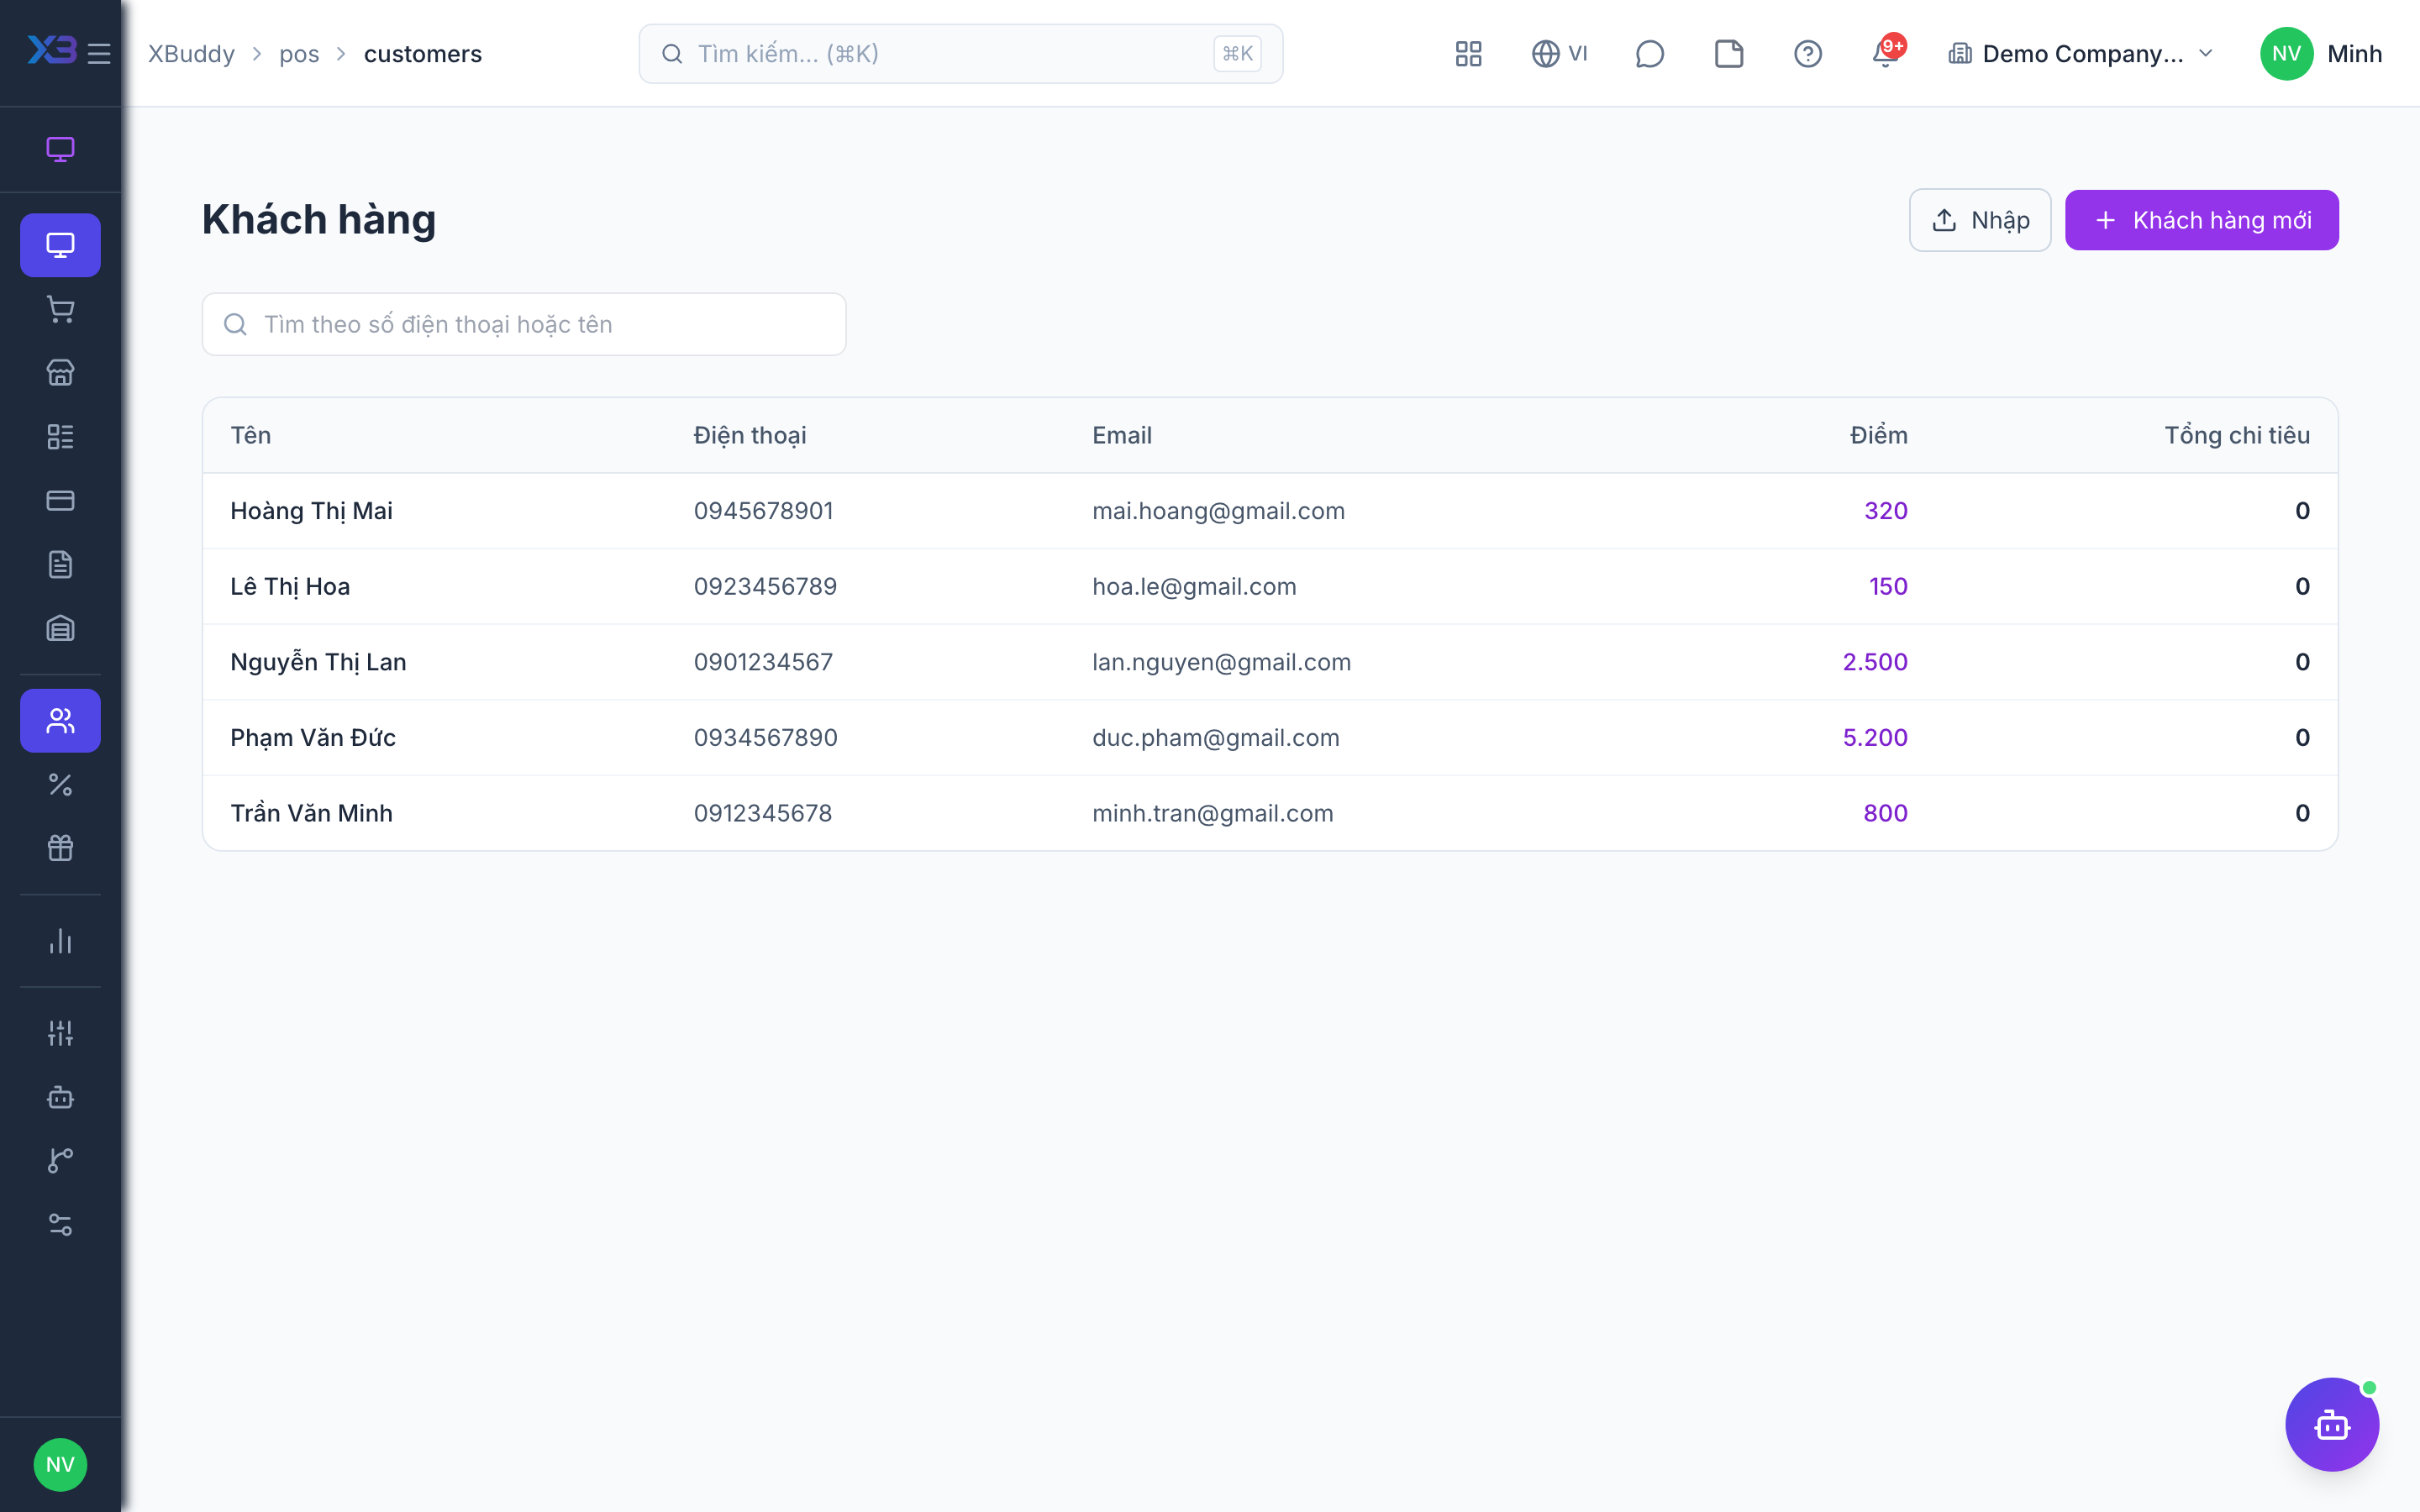Open the credit card payments sidebar icon
The image size is (2420, 1512).
pos(60,501)
